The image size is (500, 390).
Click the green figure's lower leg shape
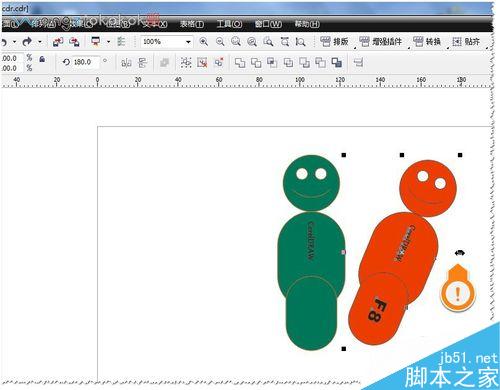(x=311, y=313)
